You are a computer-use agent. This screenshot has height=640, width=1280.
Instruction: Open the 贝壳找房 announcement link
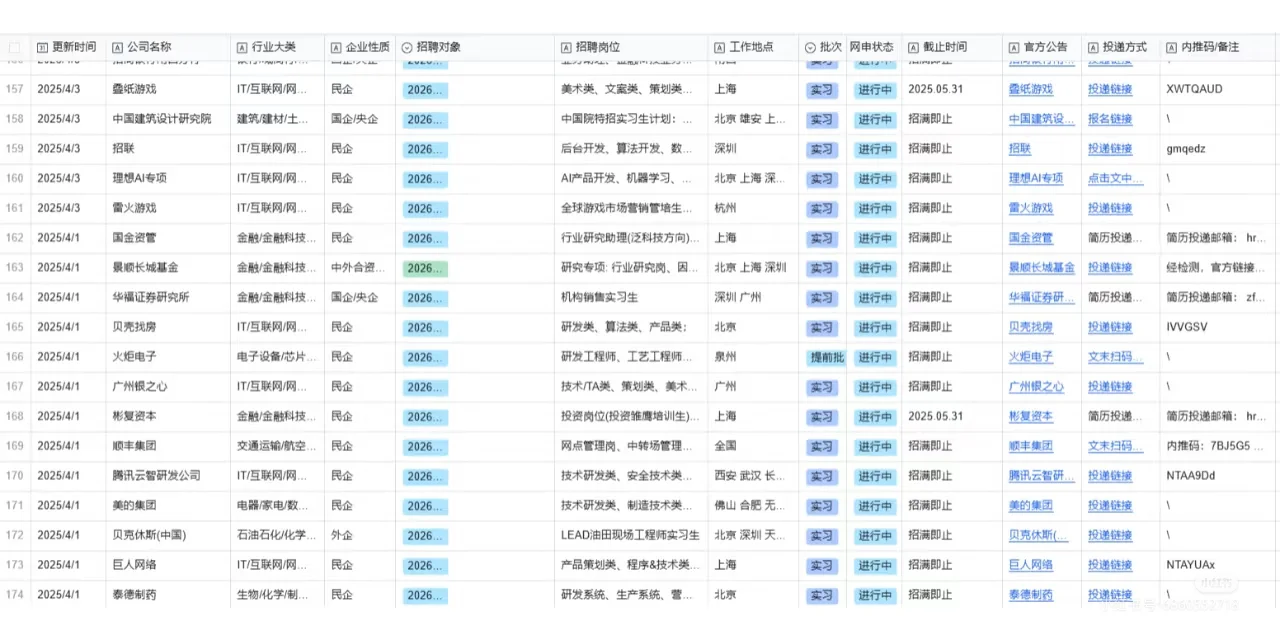tap(1030, 327)
